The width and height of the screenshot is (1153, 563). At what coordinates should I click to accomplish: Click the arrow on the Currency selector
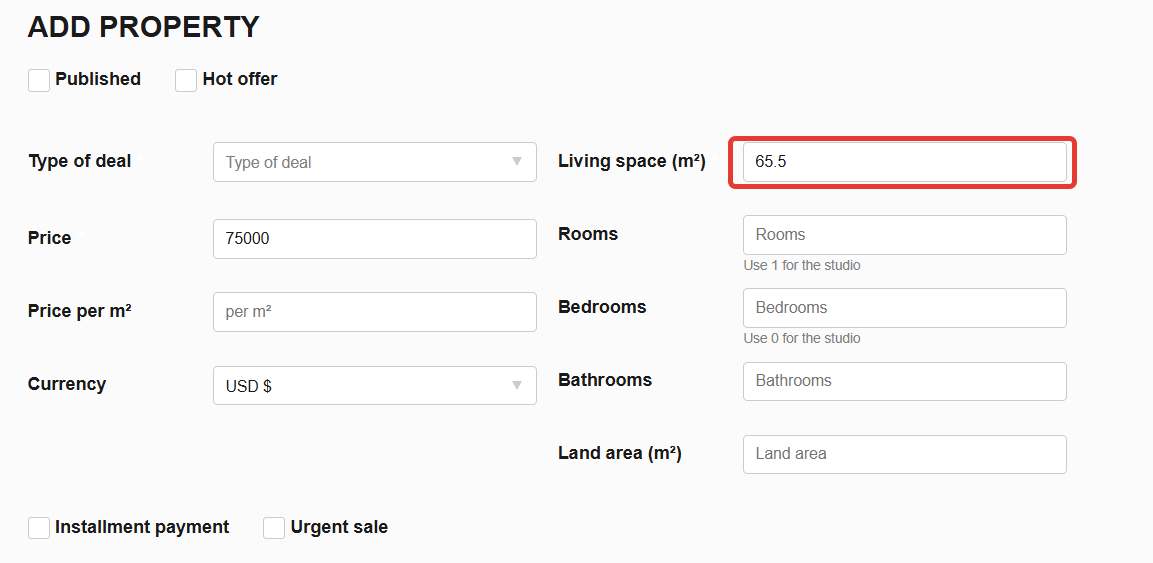click(517, 385)
